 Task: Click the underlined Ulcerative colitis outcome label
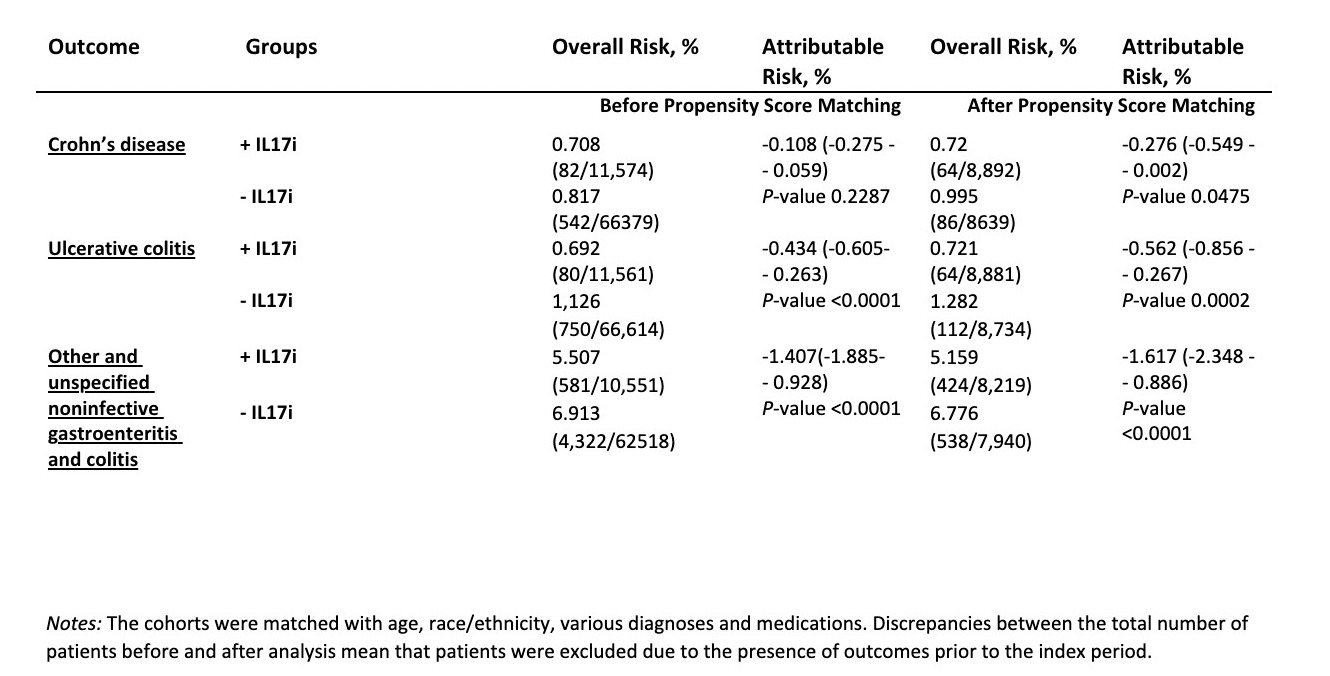pos(121,249)
